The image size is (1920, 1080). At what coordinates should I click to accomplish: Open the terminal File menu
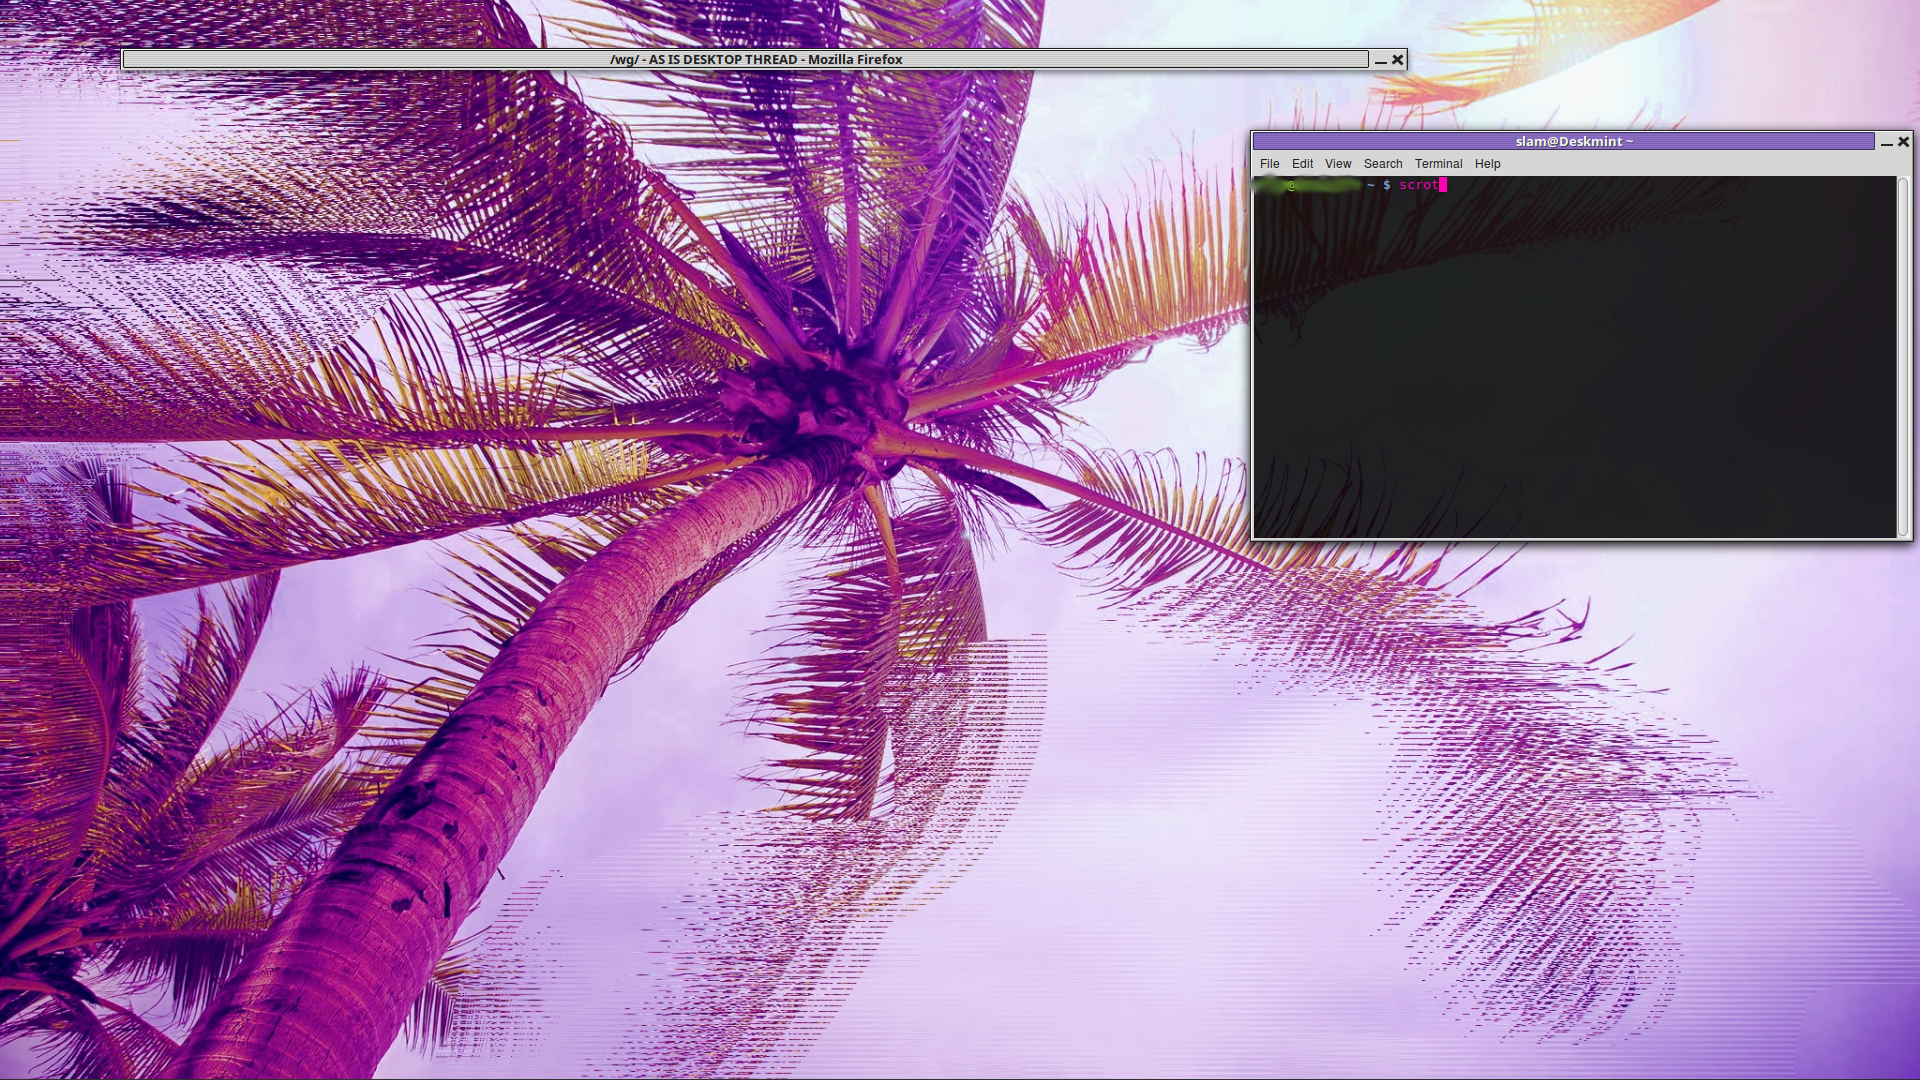click(x=1269, y=164)
